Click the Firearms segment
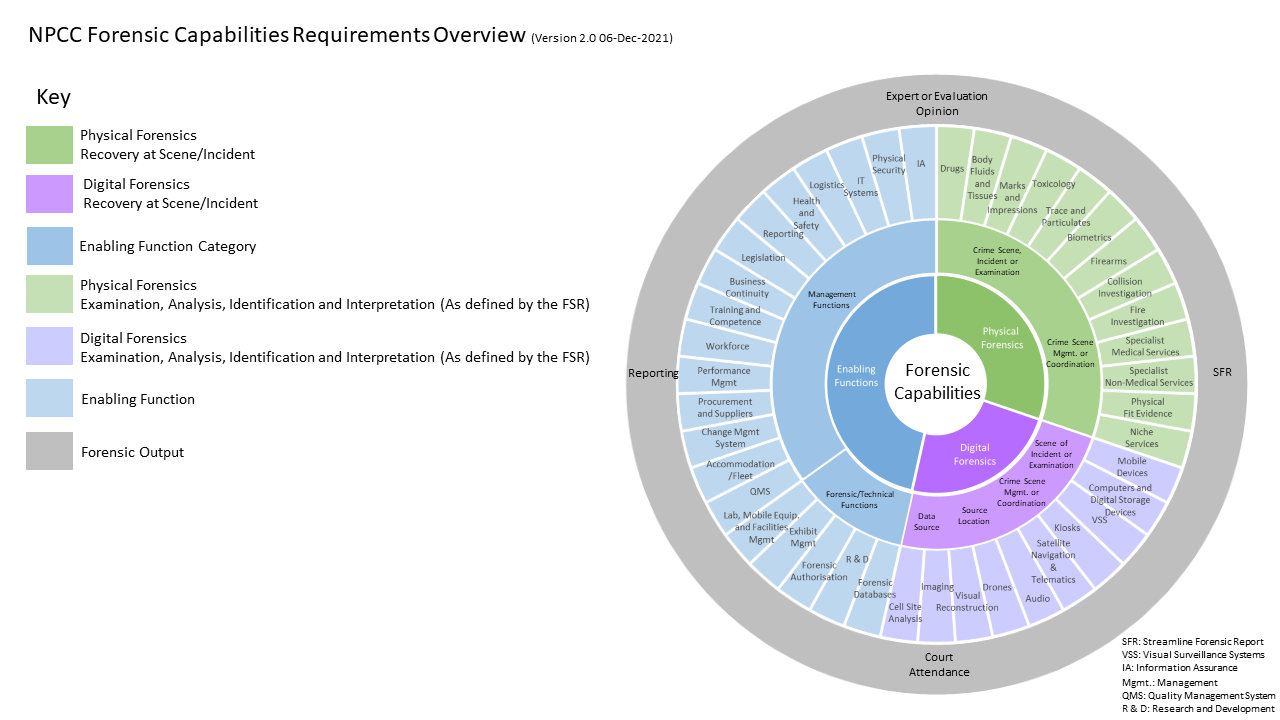 coord(1108,261)
